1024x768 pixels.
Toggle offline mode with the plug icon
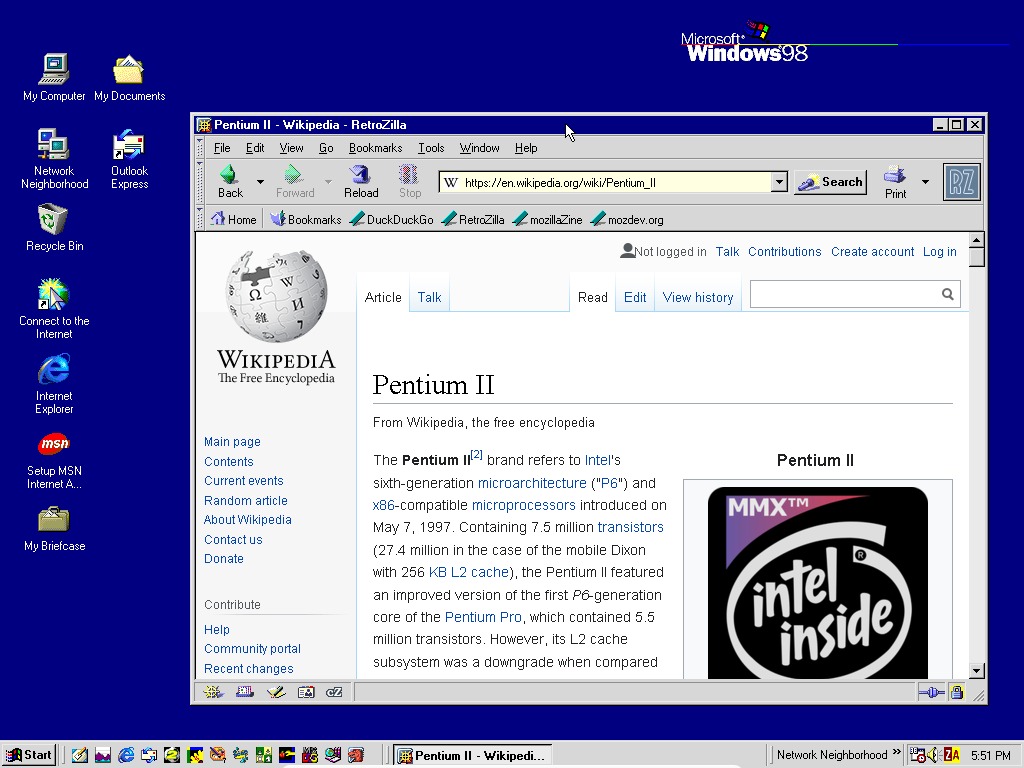[x=931, y=691]
